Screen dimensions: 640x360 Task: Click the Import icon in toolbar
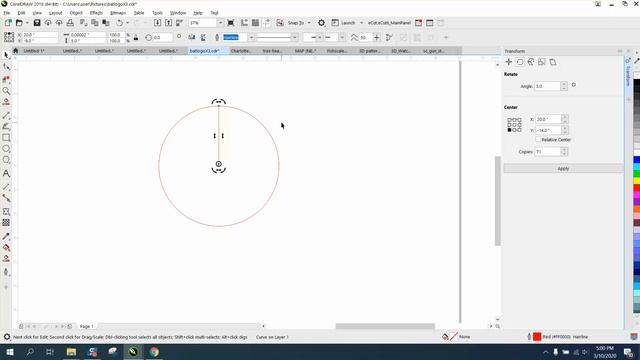point(157,23)
